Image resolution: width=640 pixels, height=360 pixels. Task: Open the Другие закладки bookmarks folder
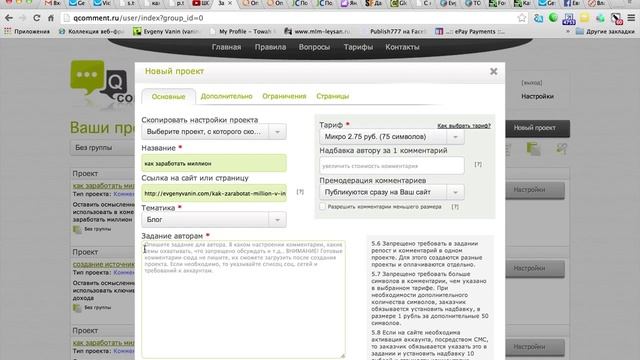605,31
